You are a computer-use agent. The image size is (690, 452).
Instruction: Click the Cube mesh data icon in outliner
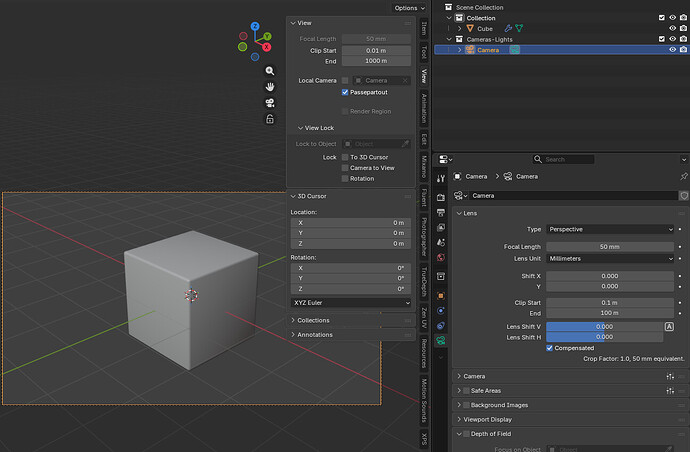click(519, 29)
